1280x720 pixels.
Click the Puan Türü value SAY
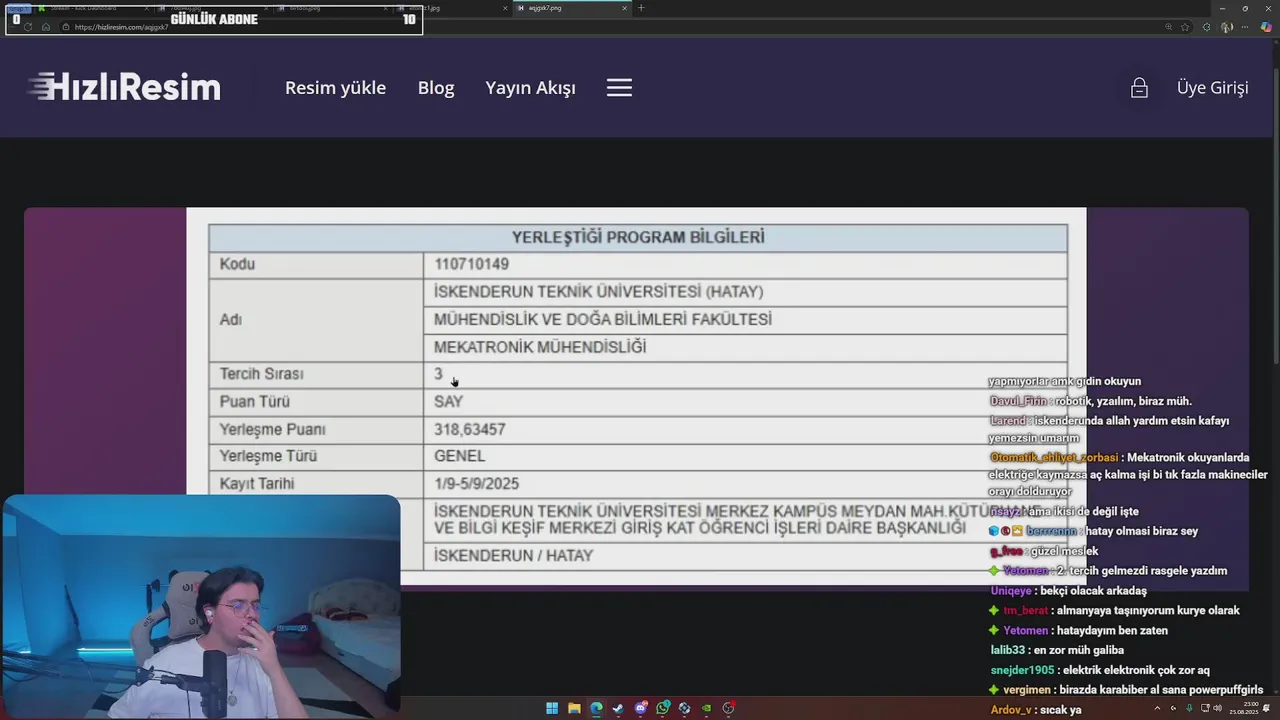click(448, 402)
